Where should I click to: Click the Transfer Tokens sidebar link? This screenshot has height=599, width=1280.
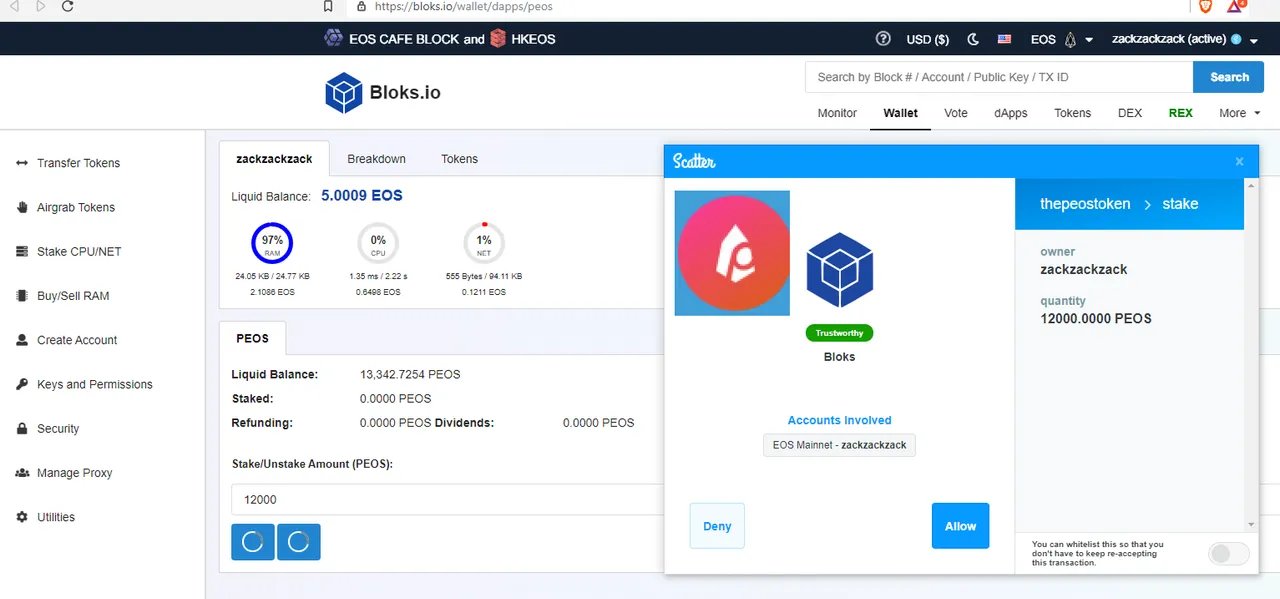pos(78,163)
